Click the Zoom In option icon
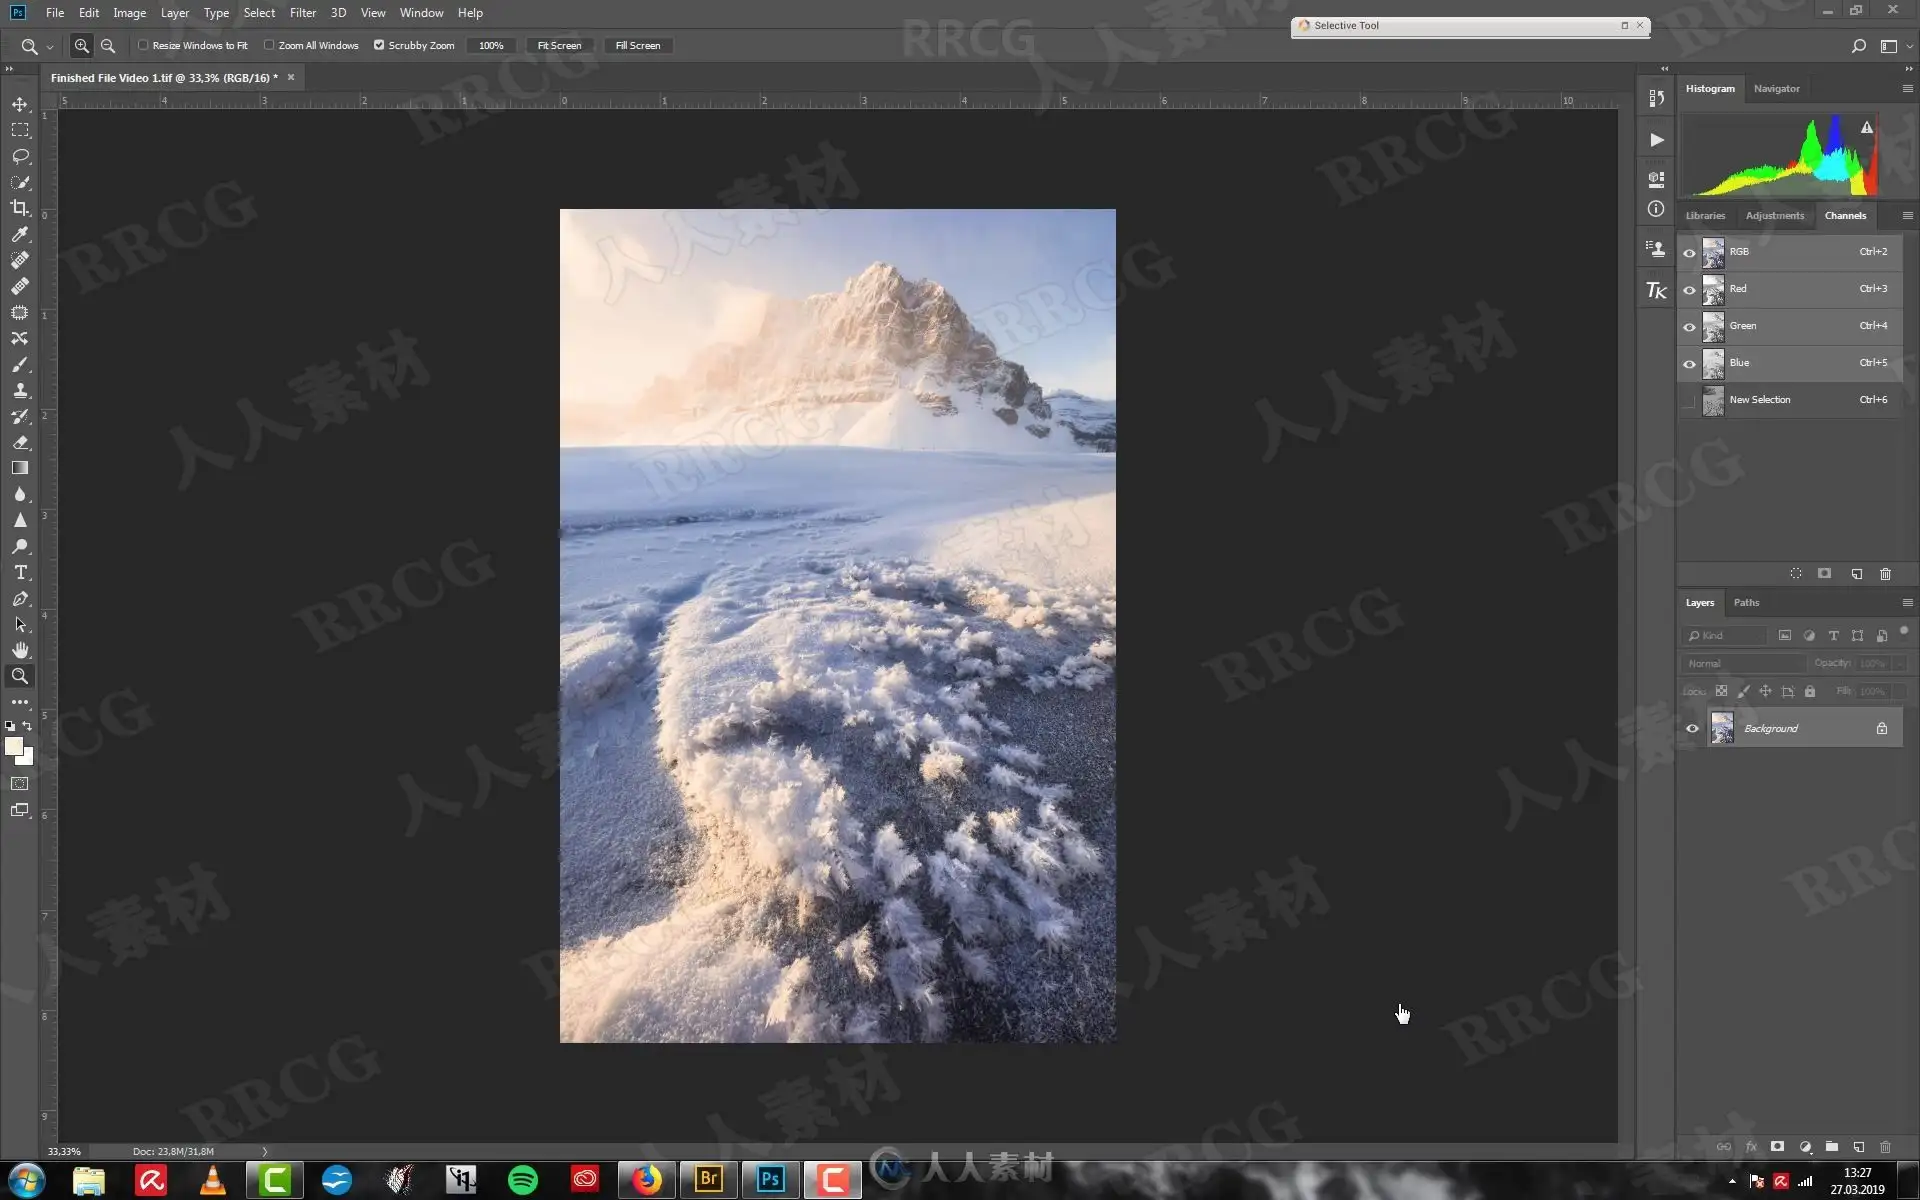 click(82, 45)
